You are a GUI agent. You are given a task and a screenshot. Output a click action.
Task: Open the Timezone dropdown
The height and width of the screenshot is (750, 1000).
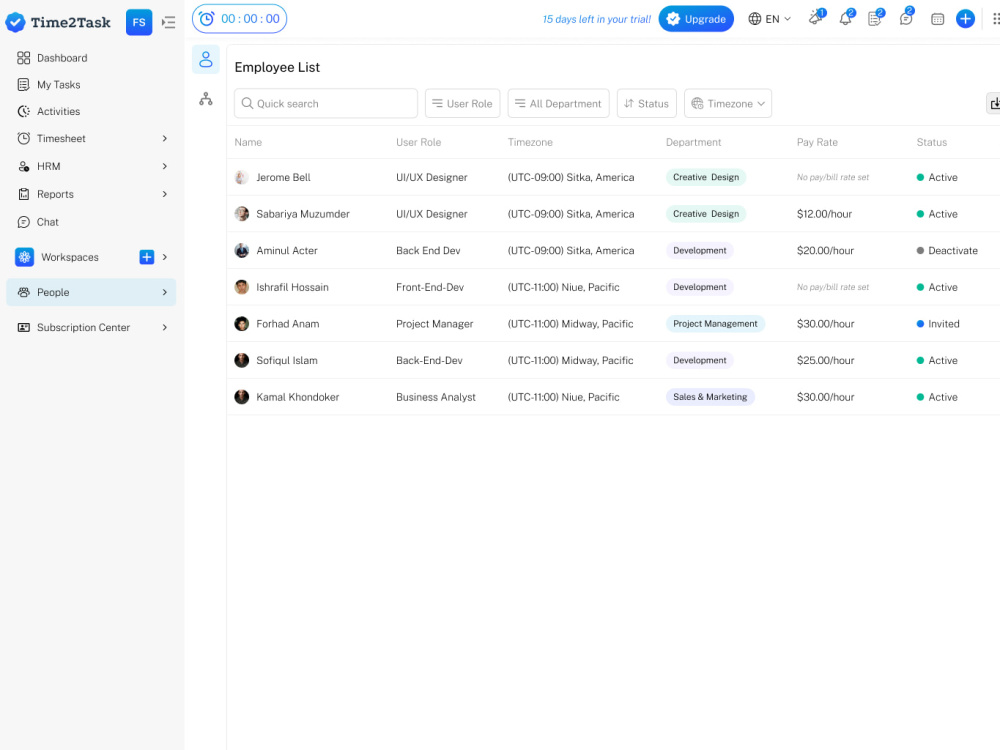728,103
